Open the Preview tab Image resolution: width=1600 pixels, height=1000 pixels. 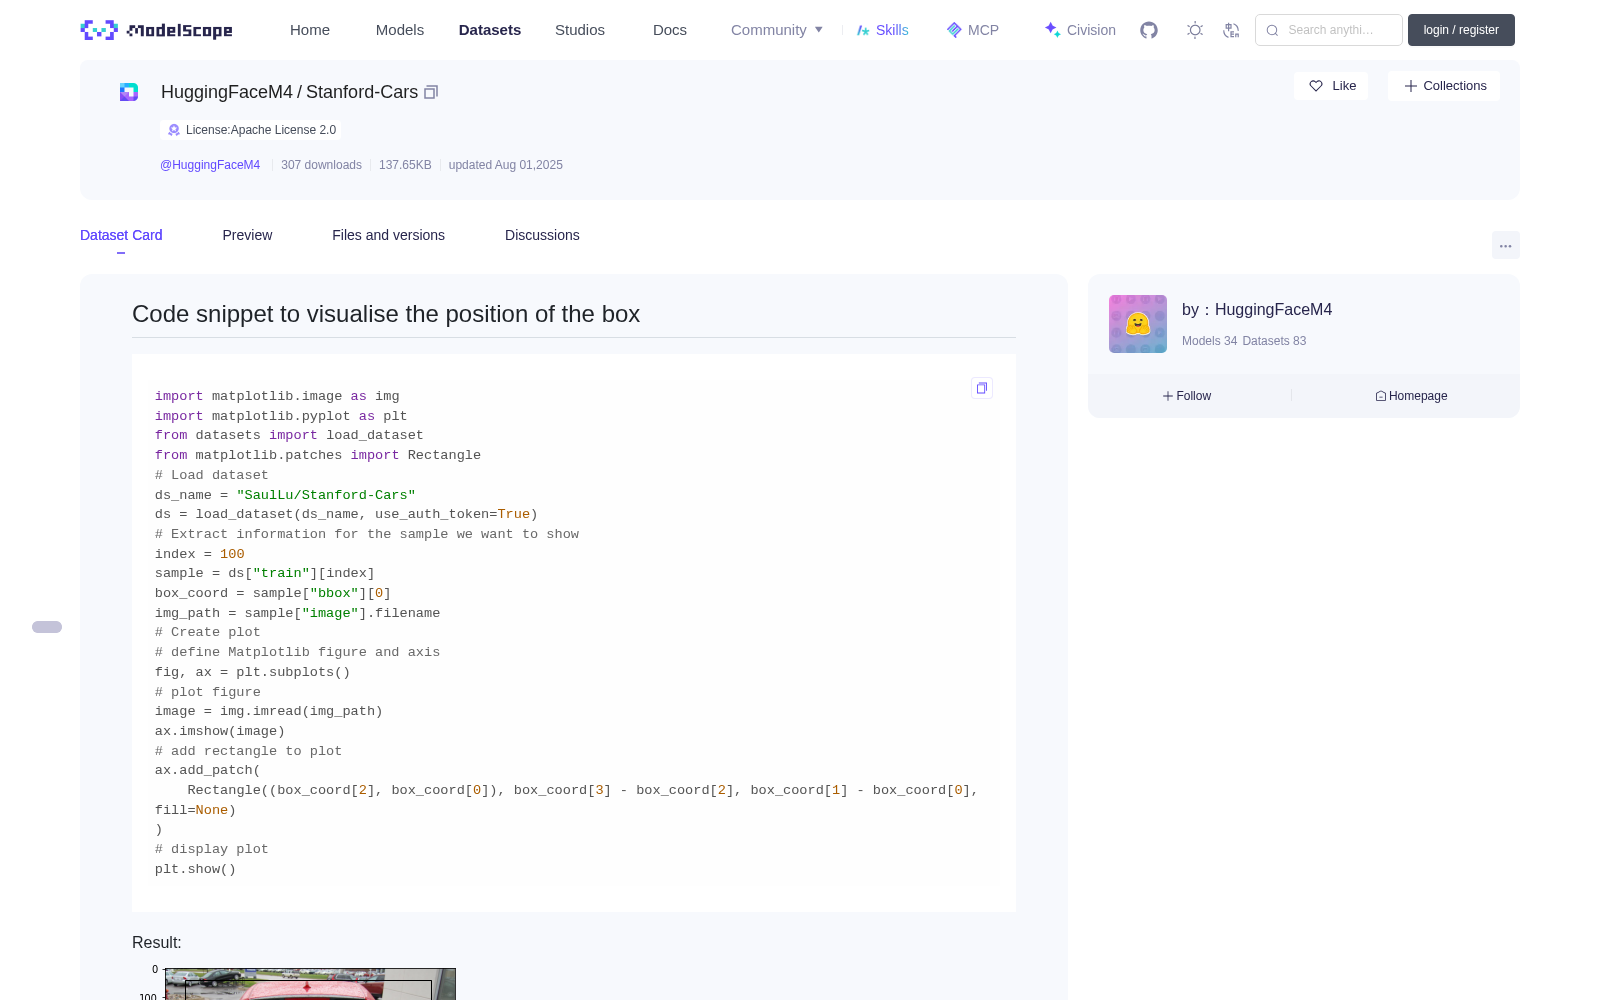[247, 235]
